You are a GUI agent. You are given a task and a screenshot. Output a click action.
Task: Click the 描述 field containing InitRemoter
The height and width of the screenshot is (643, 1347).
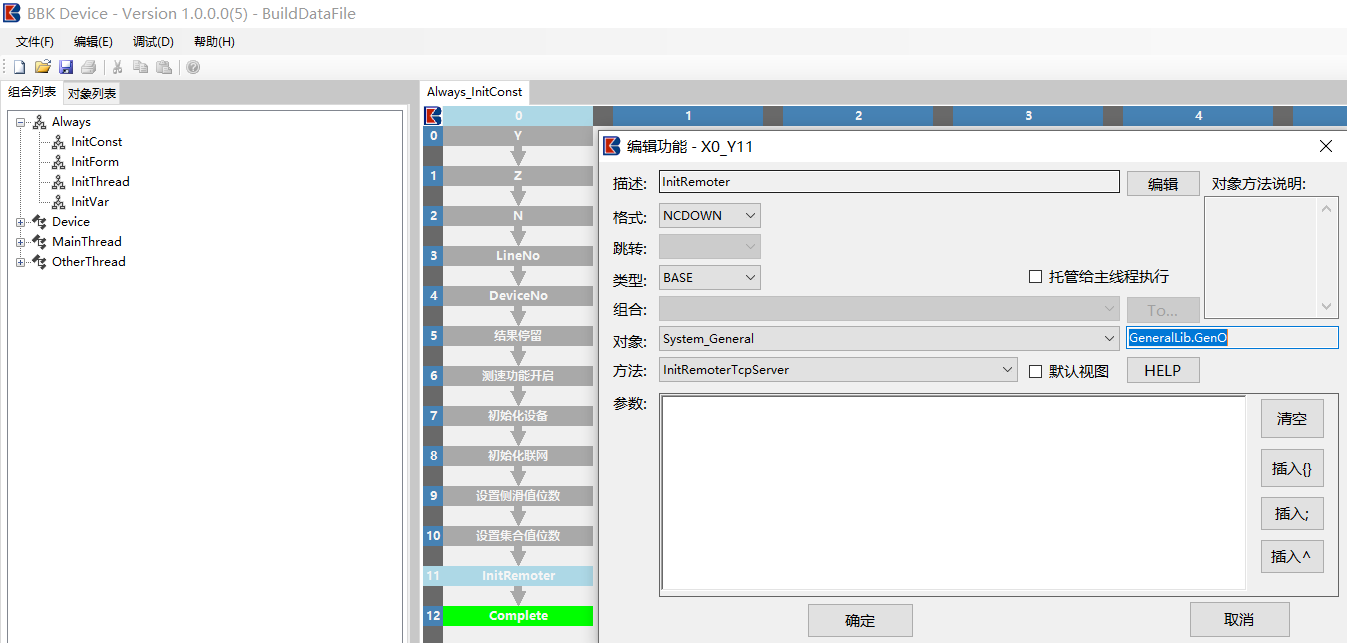(889, 182)
